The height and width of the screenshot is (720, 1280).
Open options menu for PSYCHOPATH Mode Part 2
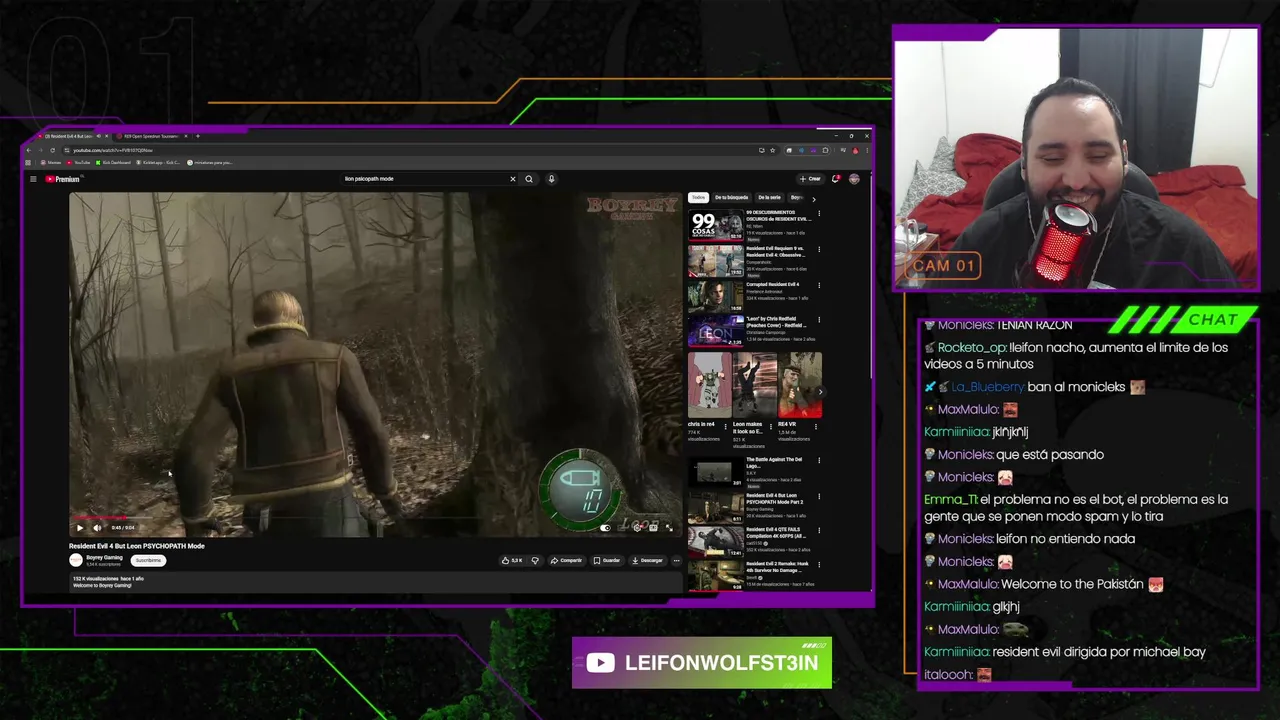819,496
